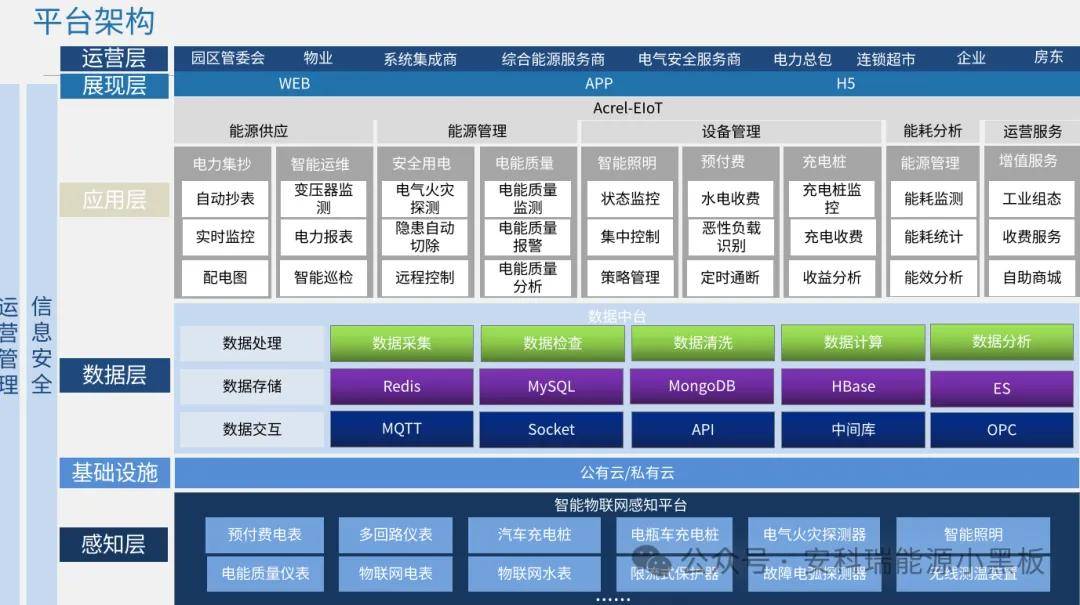Select the purple MongoDB block

pos(703,386)
